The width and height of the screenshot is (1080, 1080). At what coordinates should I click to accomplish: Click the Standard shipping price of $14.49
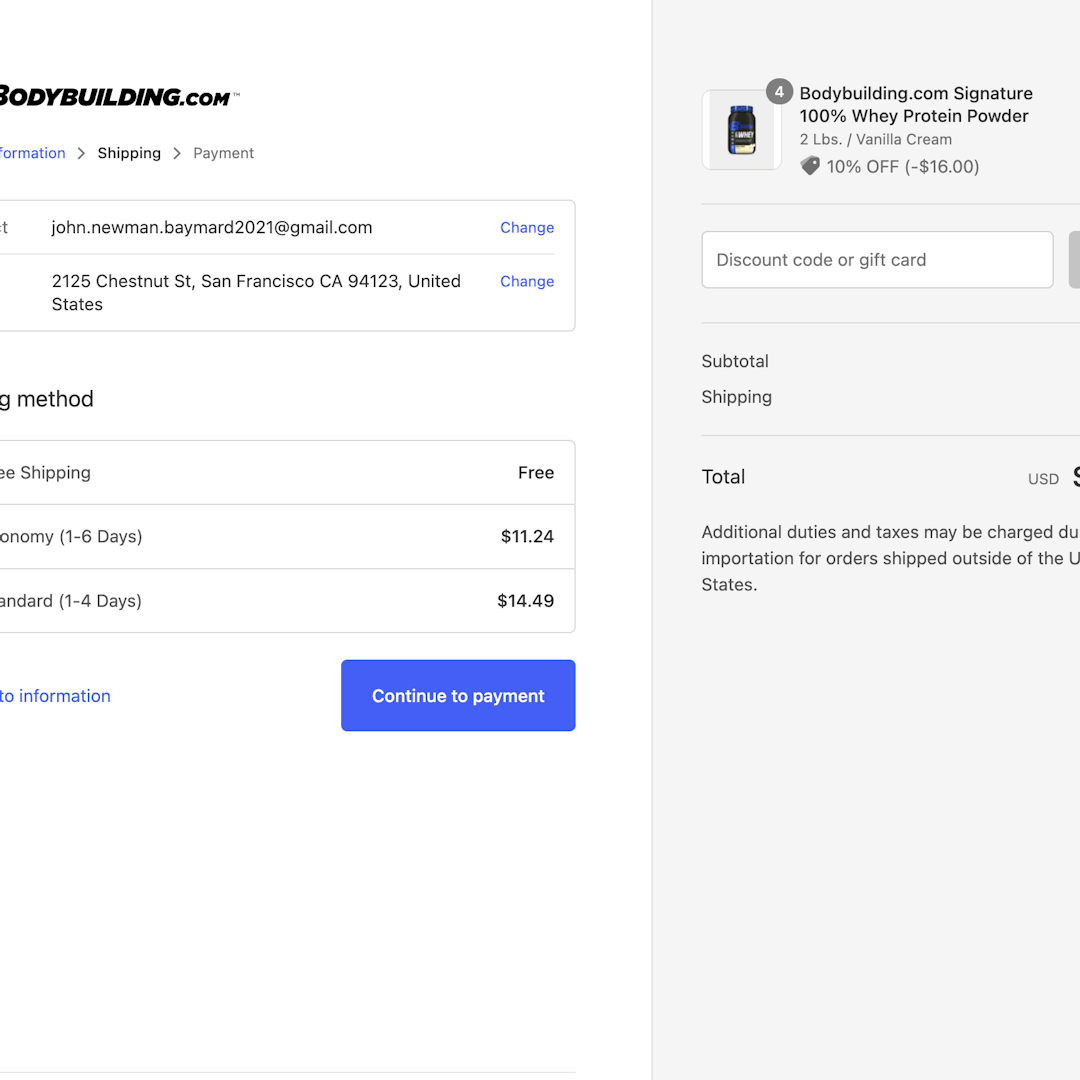tap(525, 600)
